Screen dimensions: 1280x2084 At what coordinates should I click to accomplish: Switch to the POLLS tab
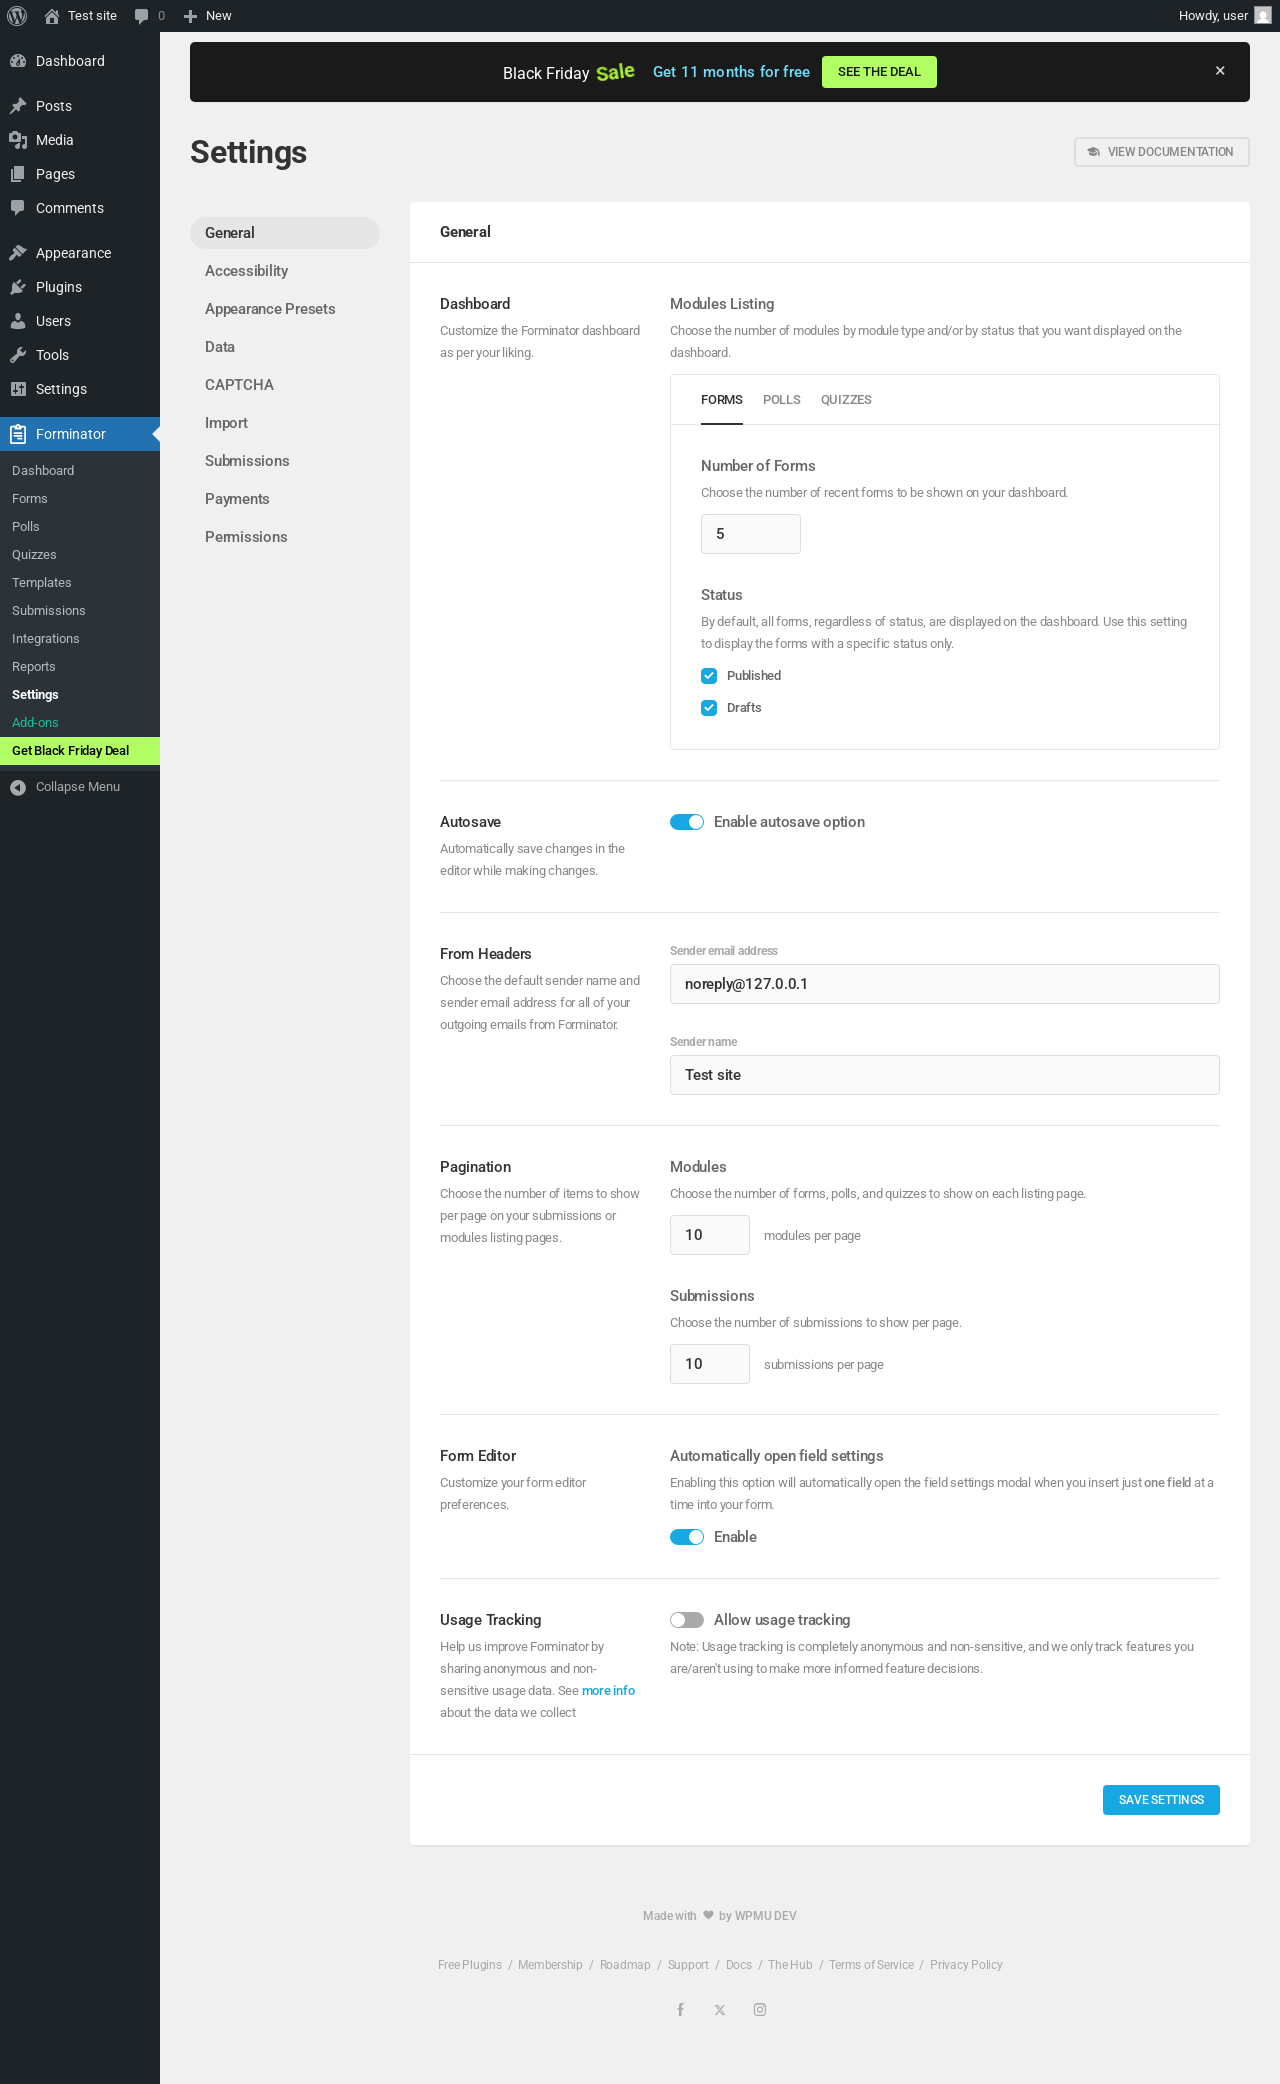(782, 400)
